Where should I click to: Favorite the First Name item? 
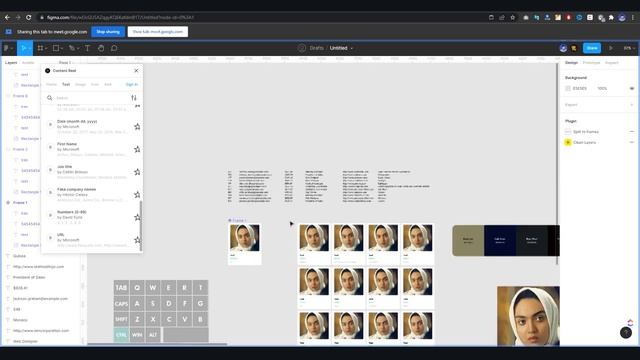click(137, 149)
